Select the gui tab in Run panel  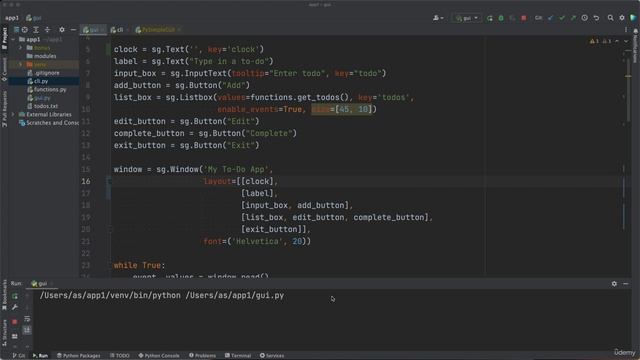(x=41, y=283)
